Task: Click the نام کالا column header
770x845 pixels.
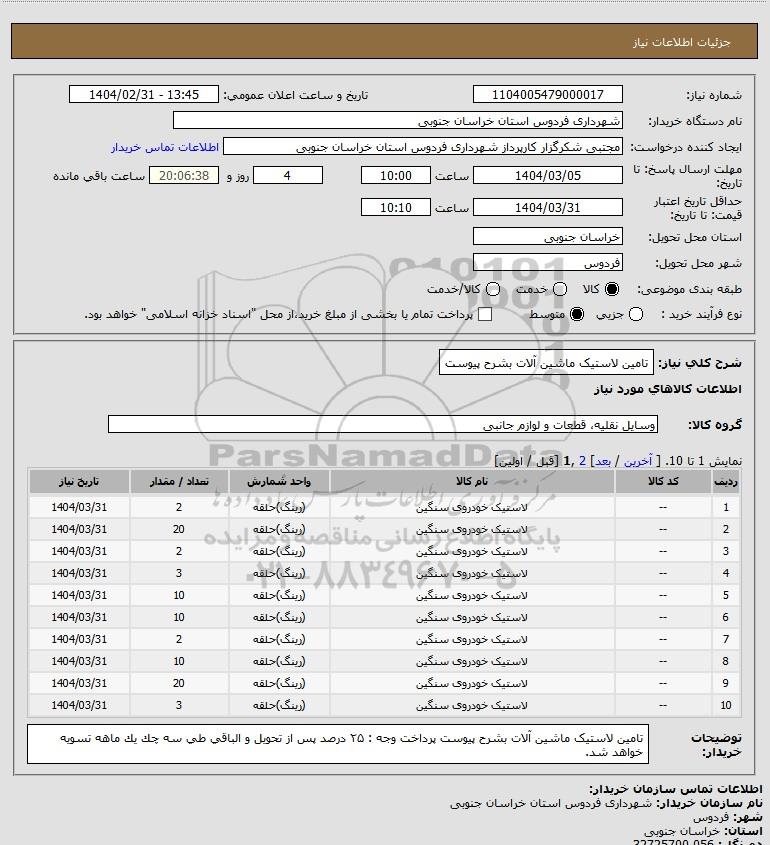Action: click(x=472, y=481)
